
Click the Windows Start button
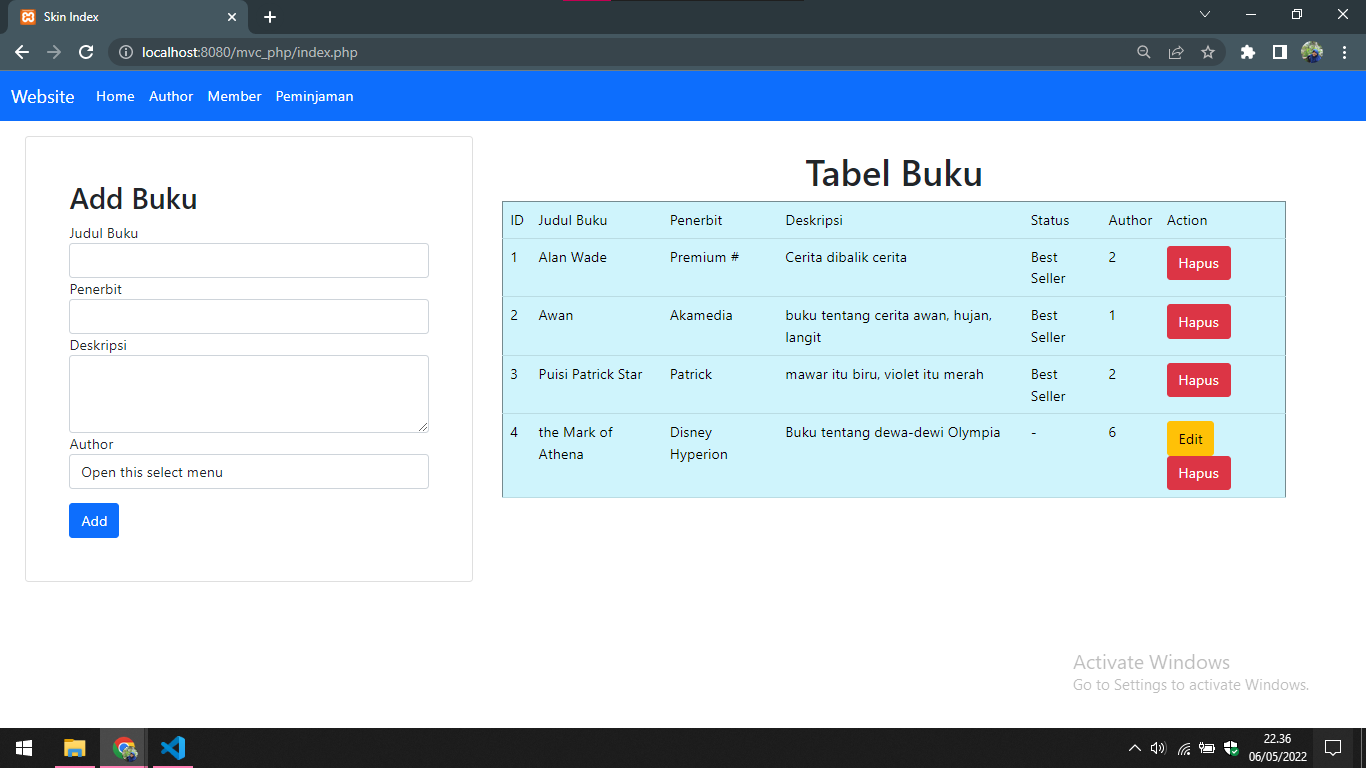click(23, 747)
